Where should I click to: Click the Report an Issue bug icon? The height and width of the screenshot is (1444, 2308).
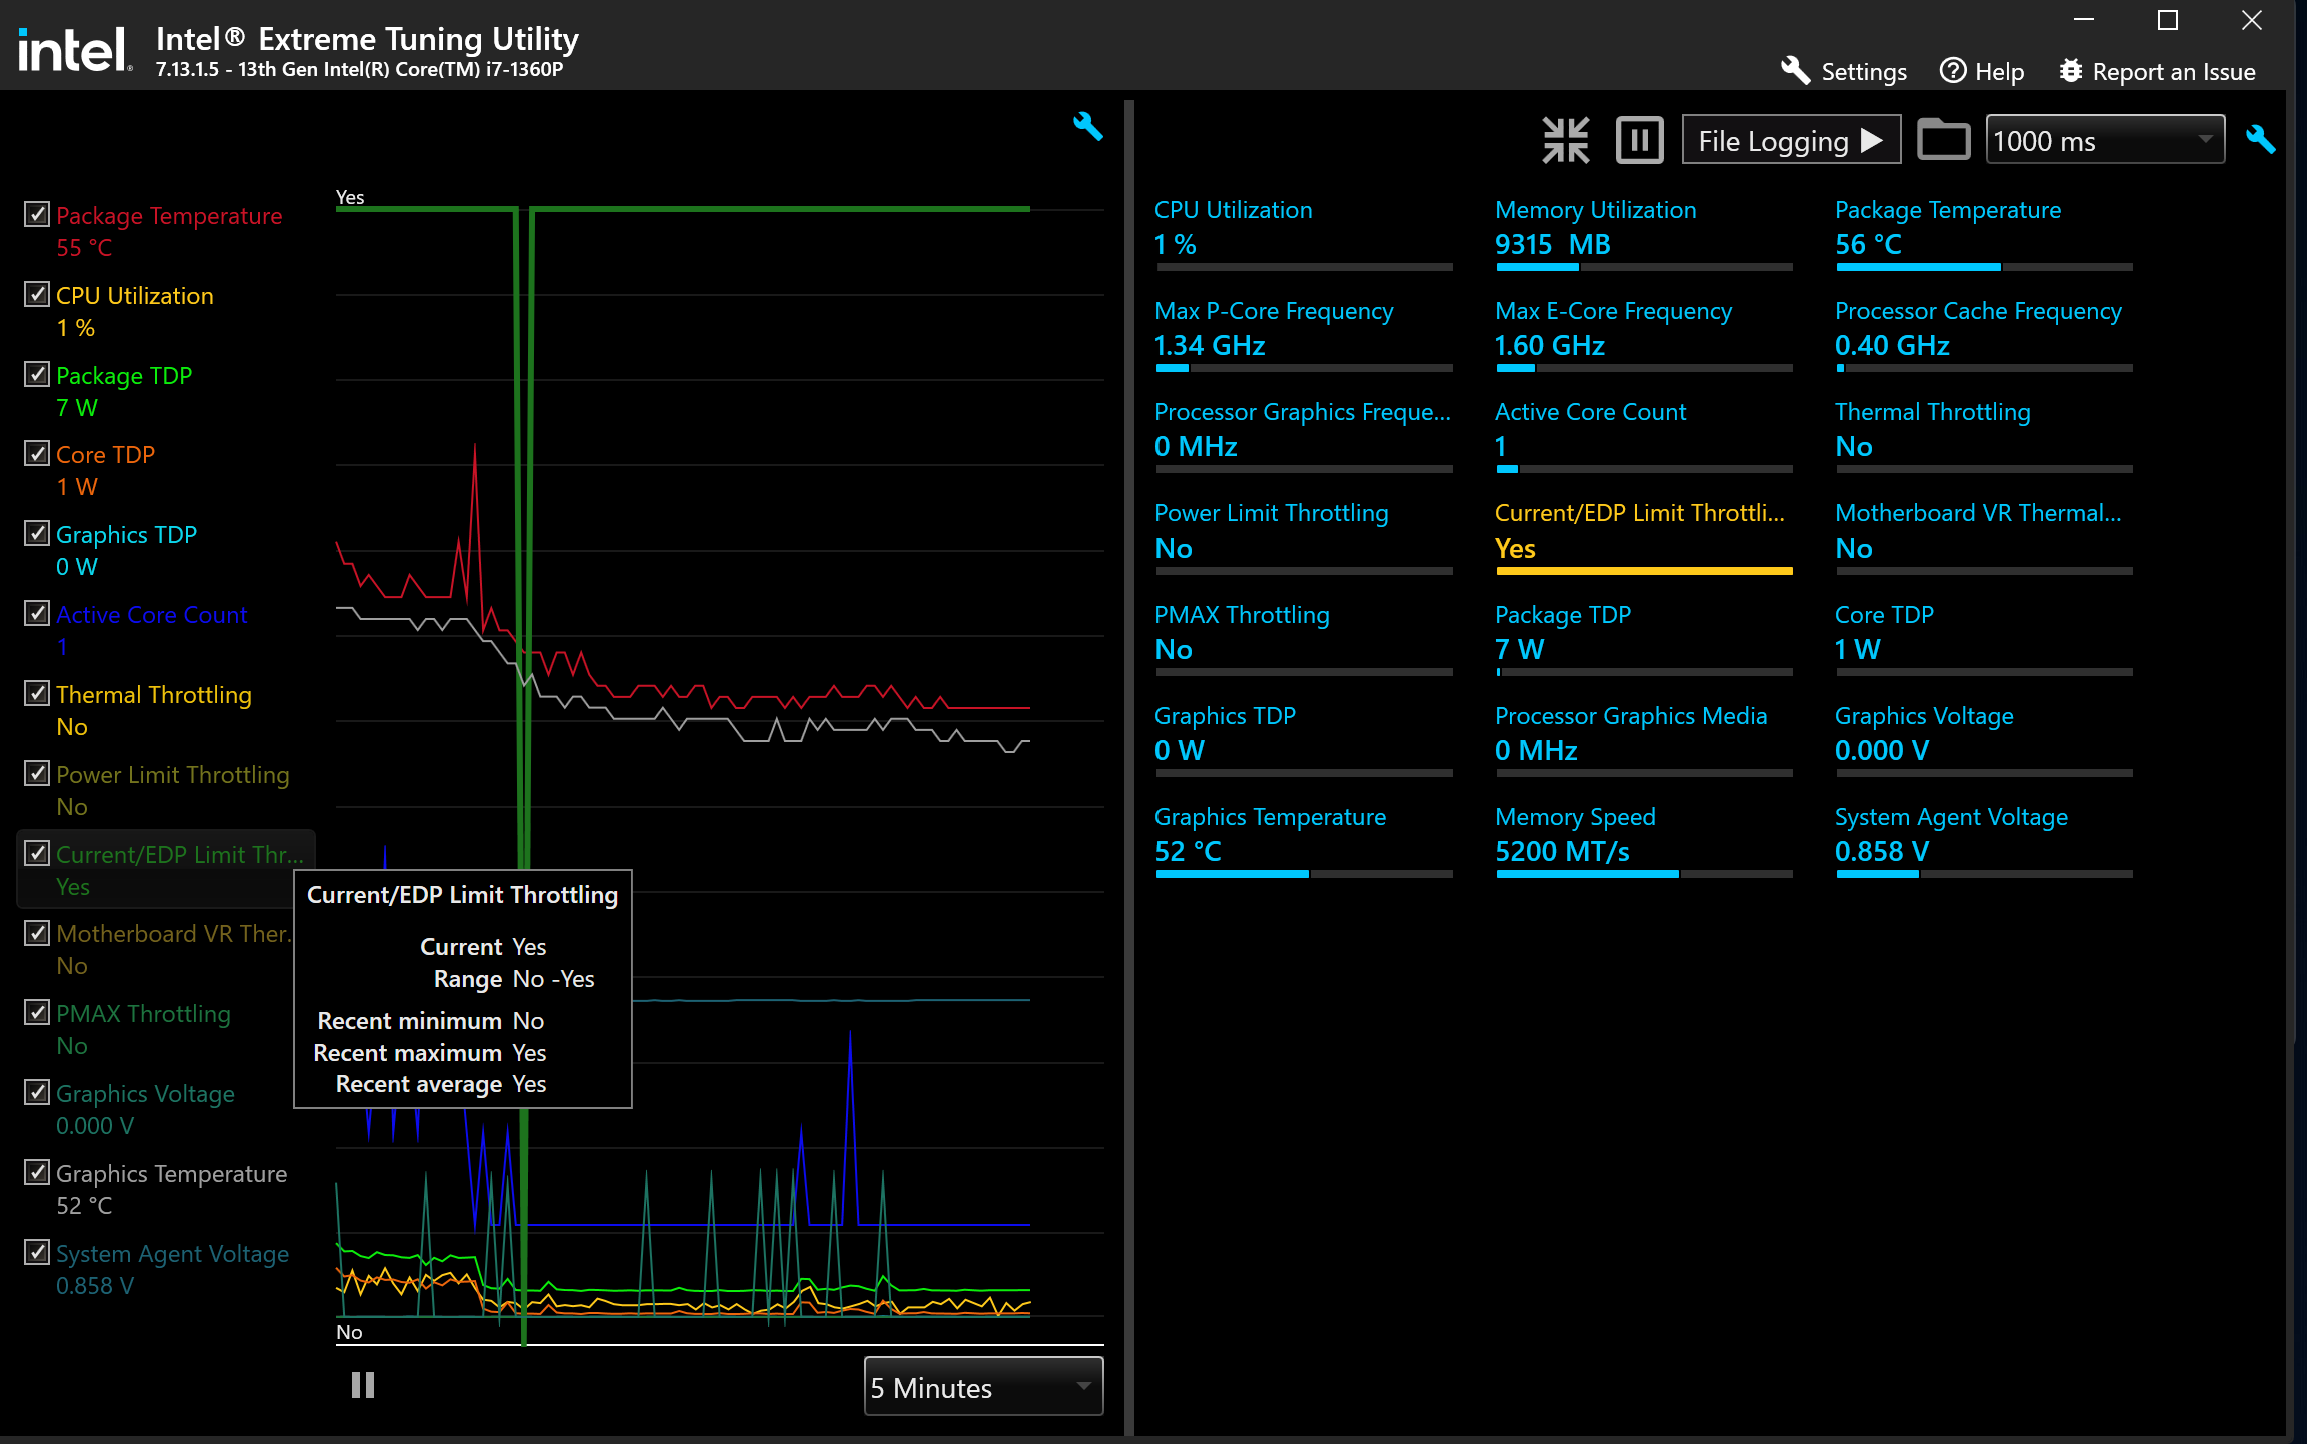point(2071,71)
